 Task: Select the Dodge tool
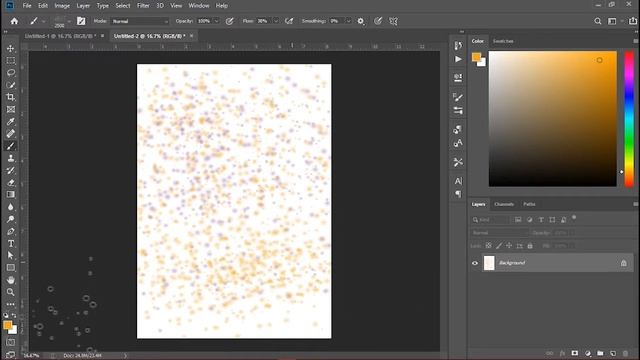(11, 219)
